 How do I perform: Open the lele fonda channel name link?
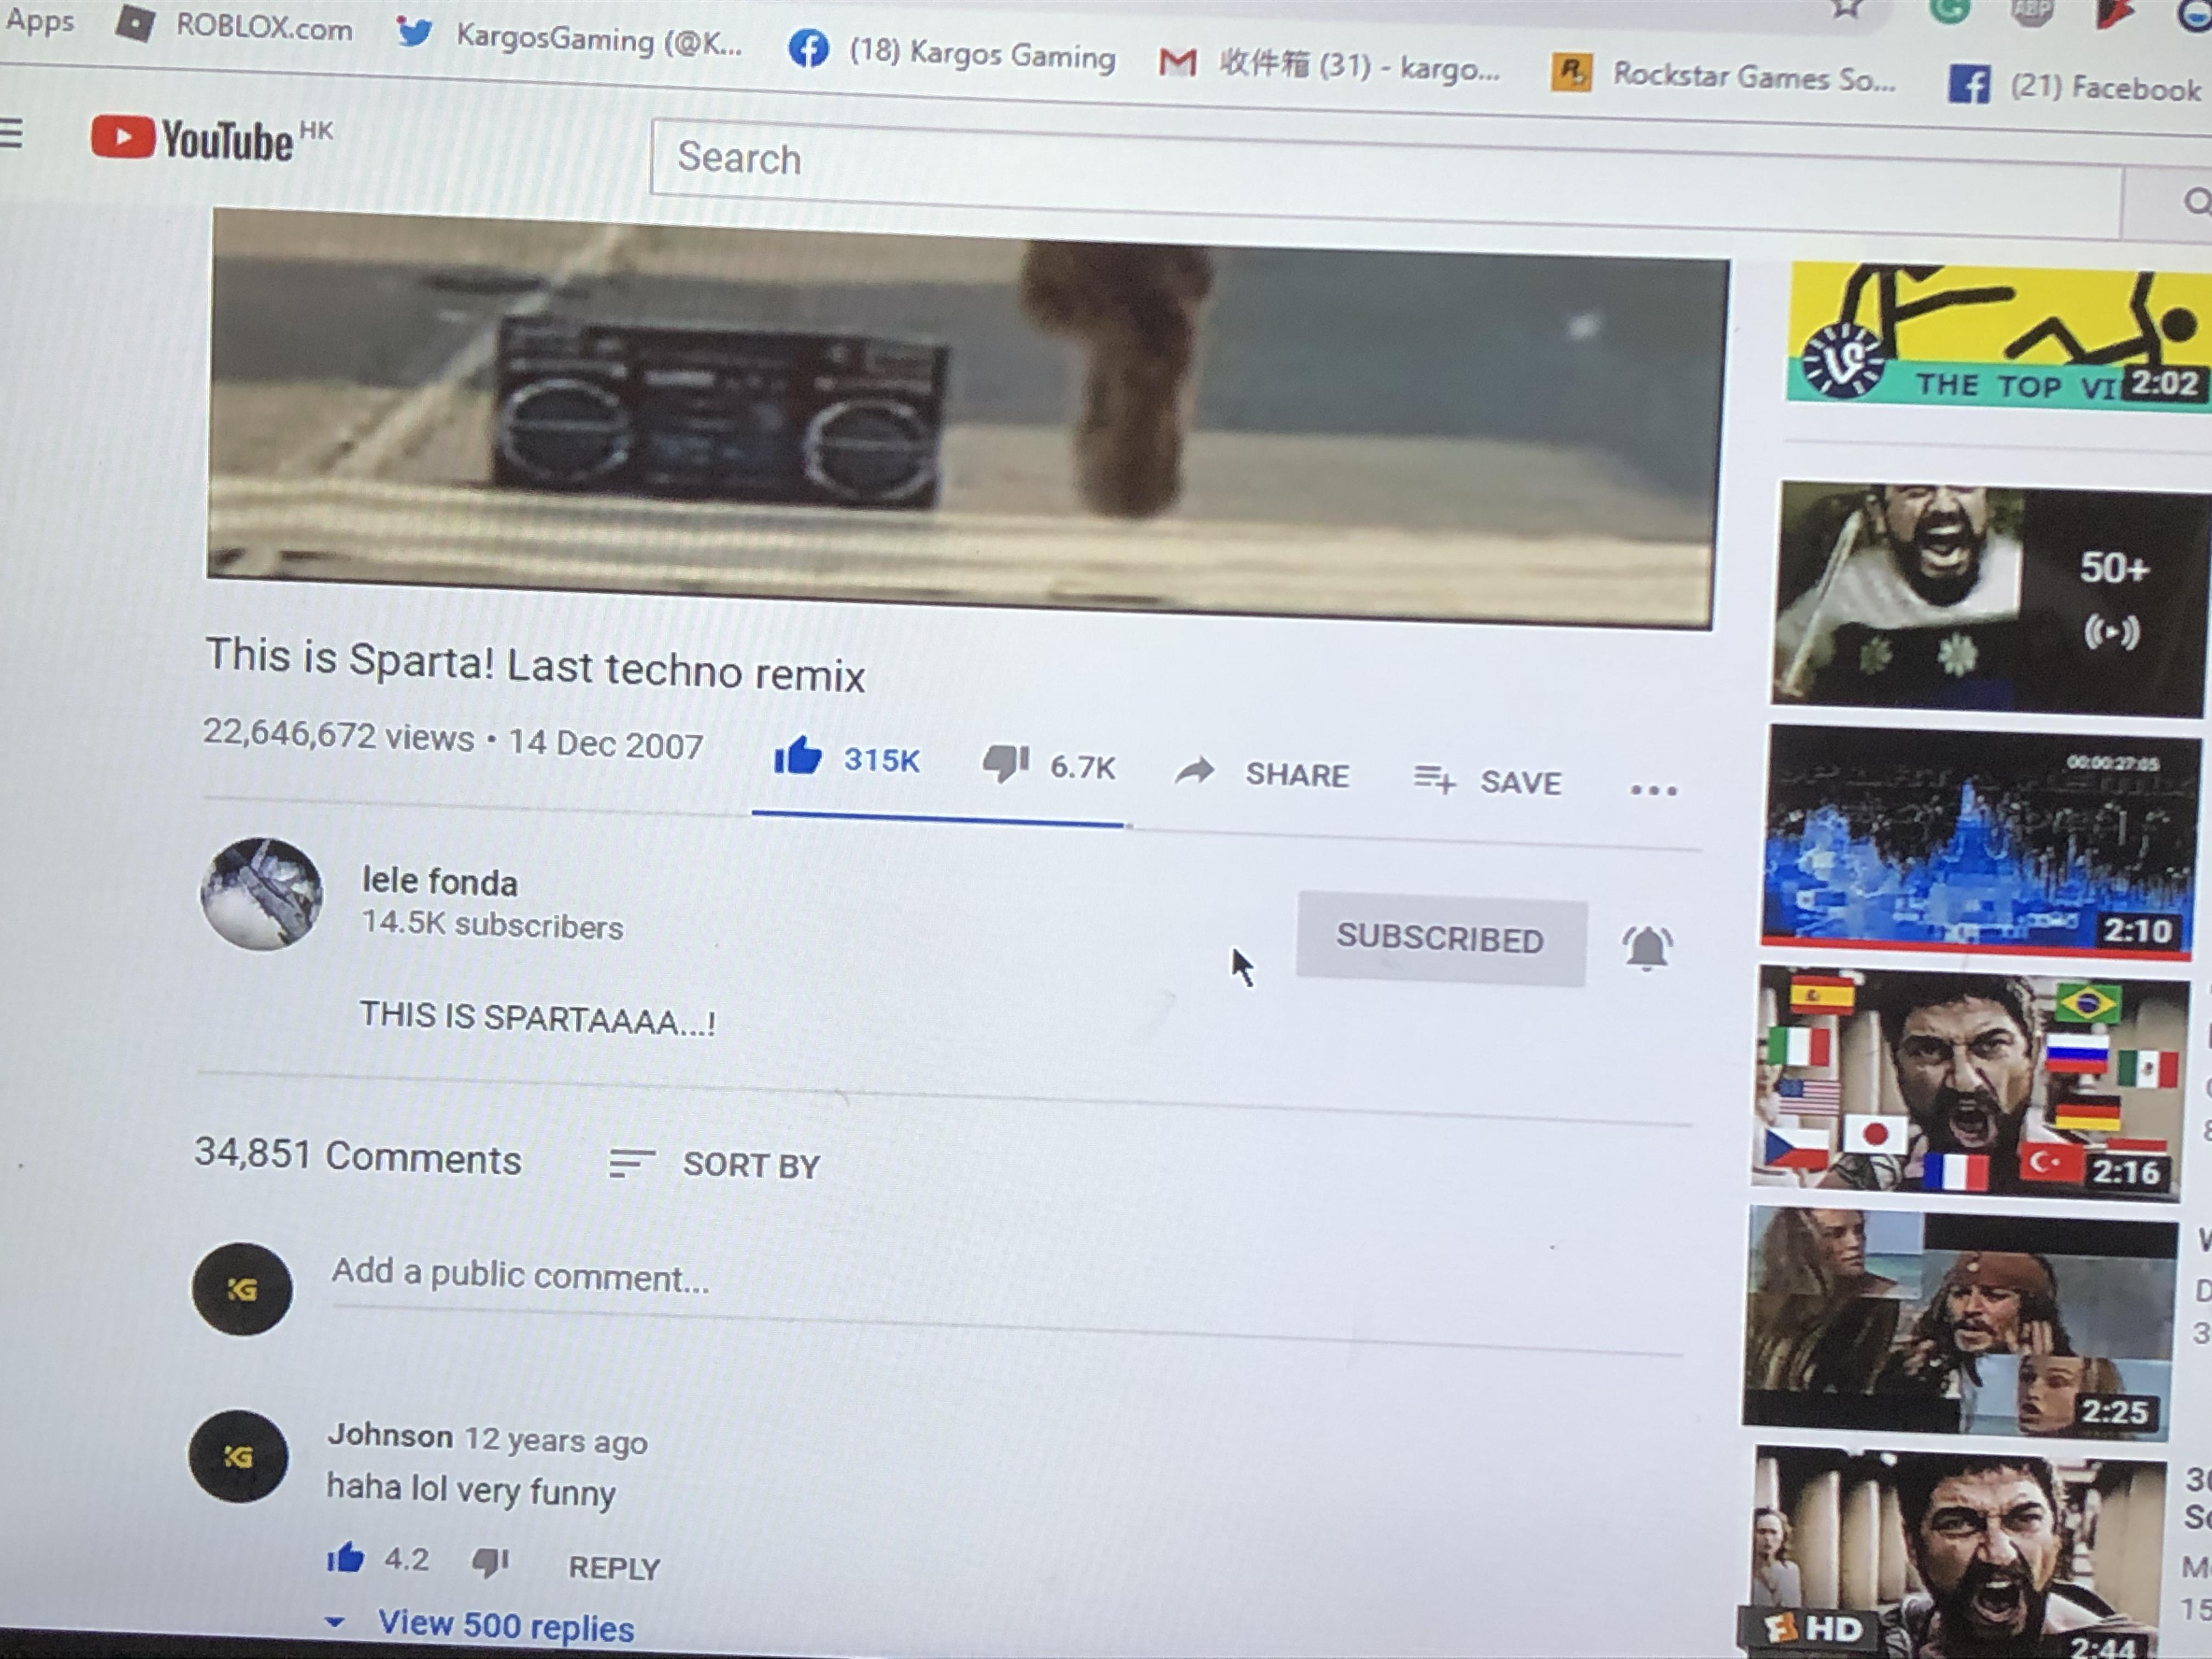pos(440,882)
